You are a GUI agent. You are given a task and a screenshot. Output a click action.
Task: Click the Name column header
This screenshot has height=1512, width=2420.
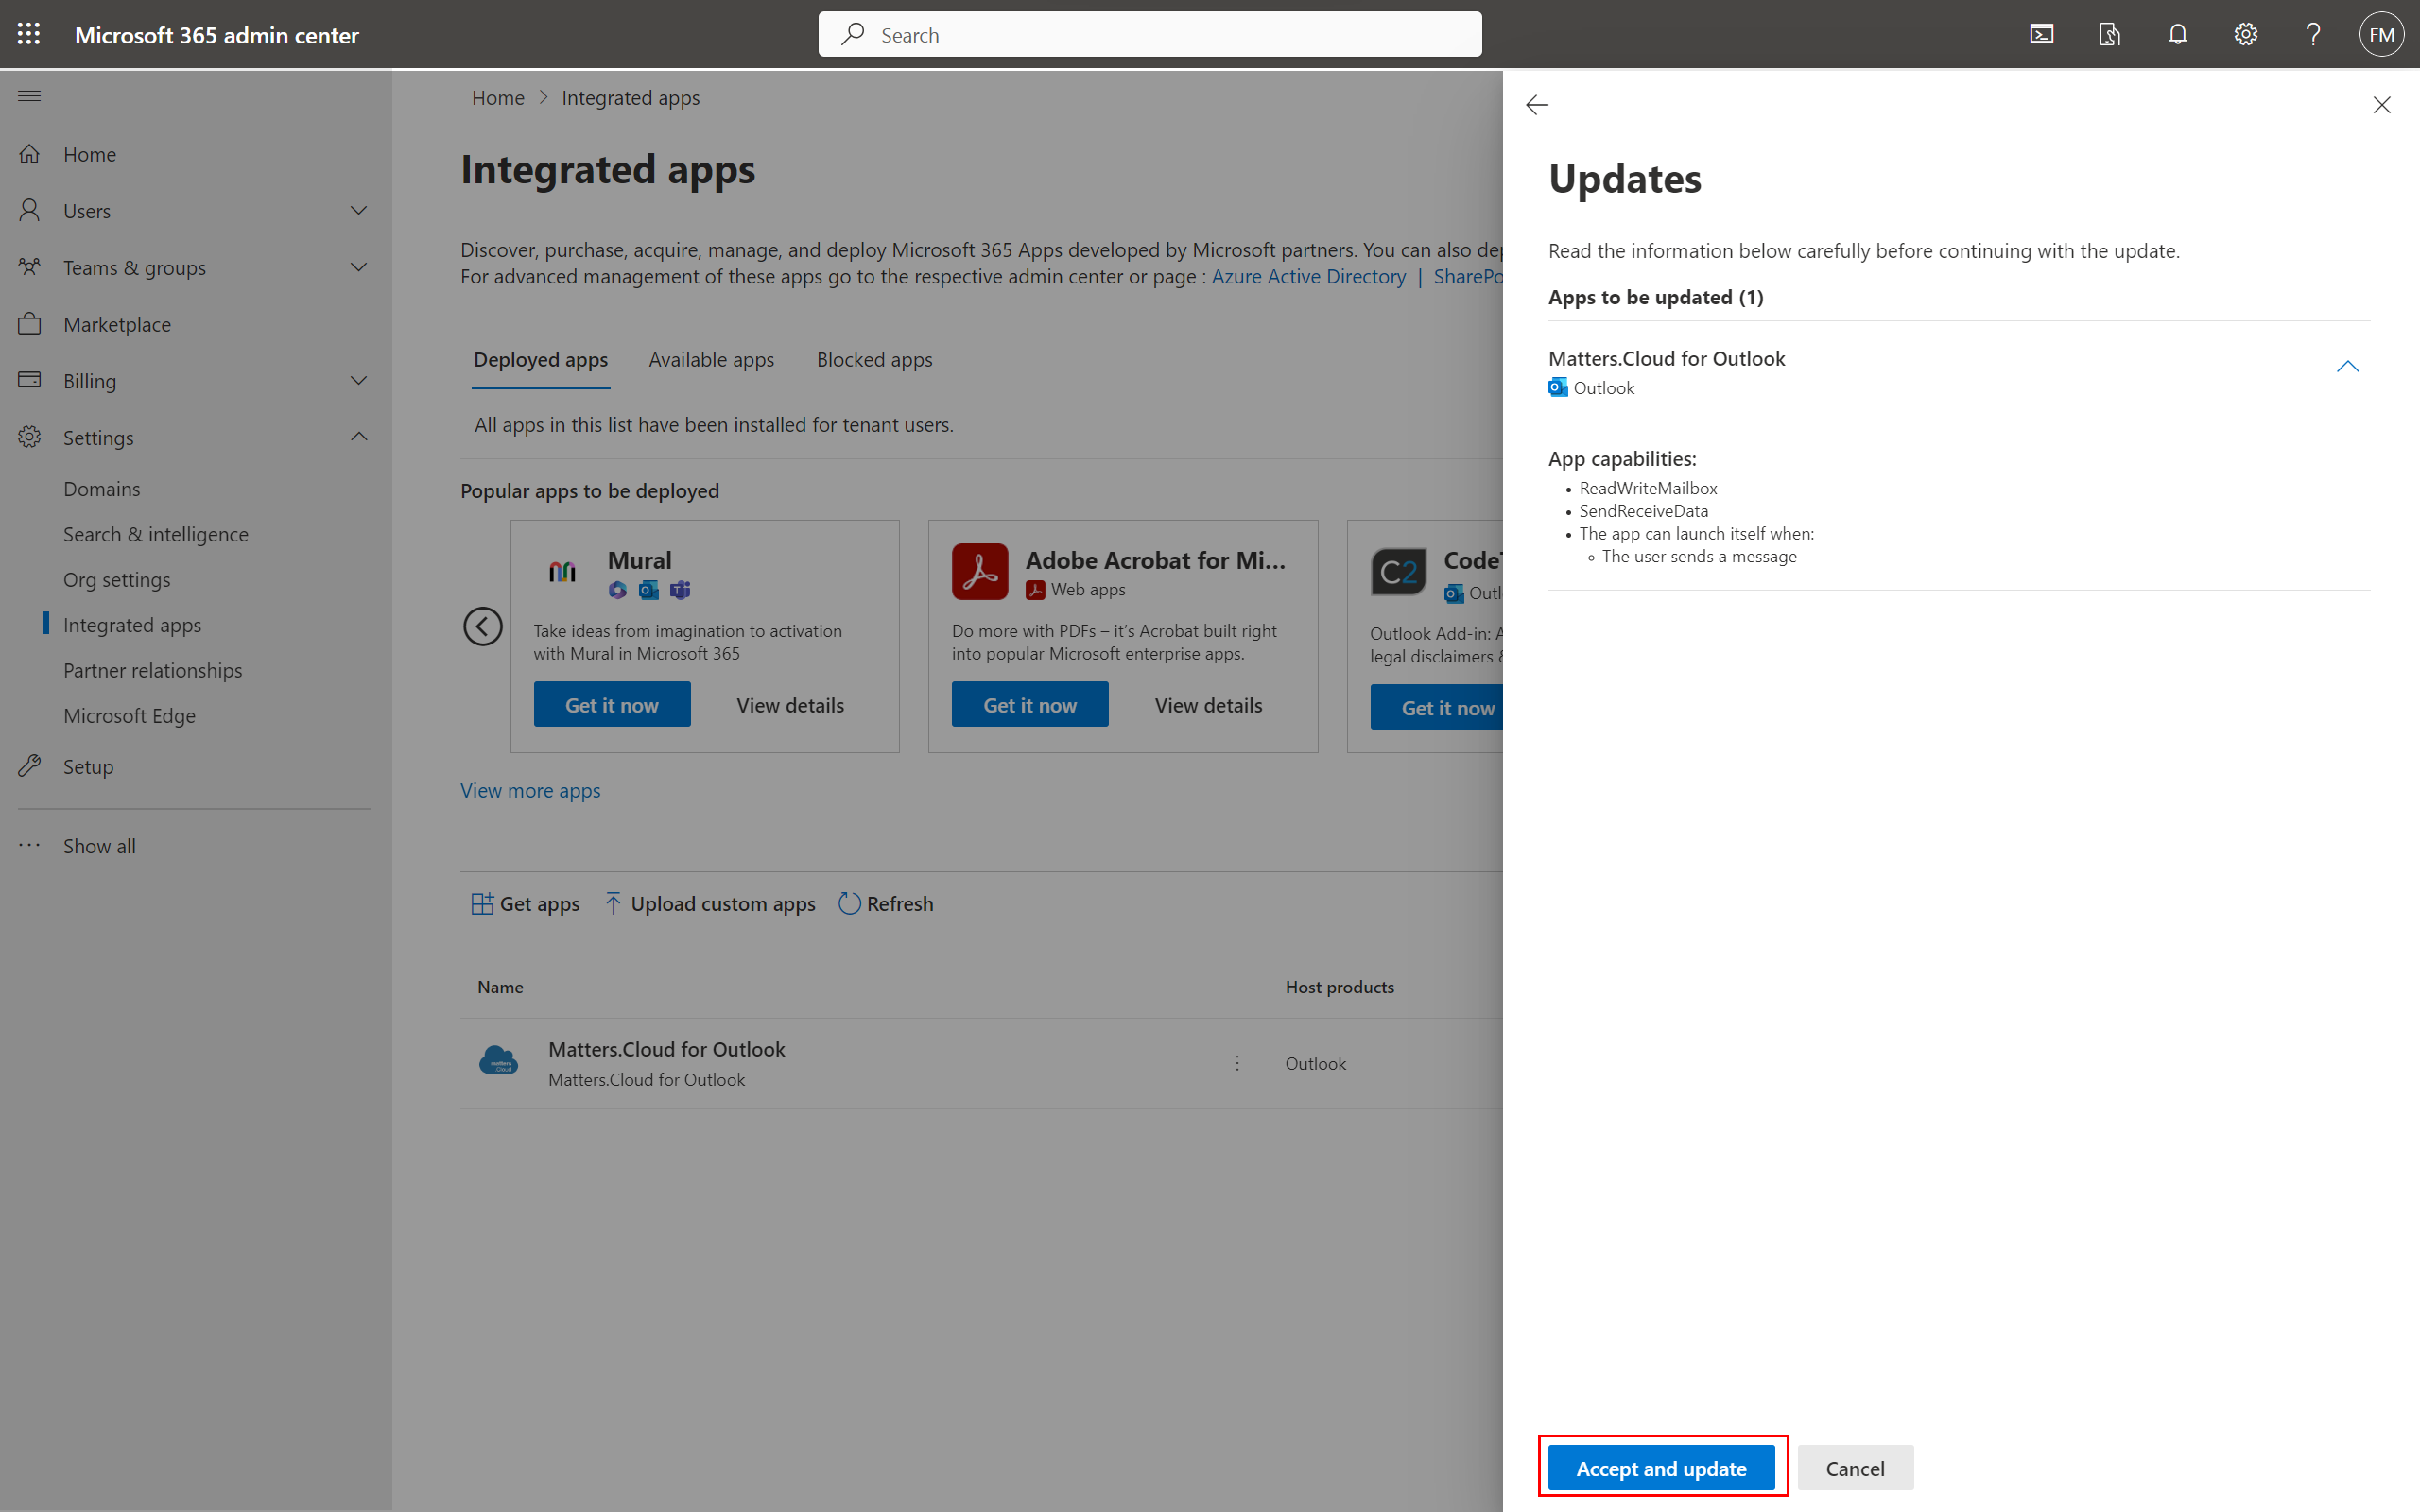(x=500, y=987)
